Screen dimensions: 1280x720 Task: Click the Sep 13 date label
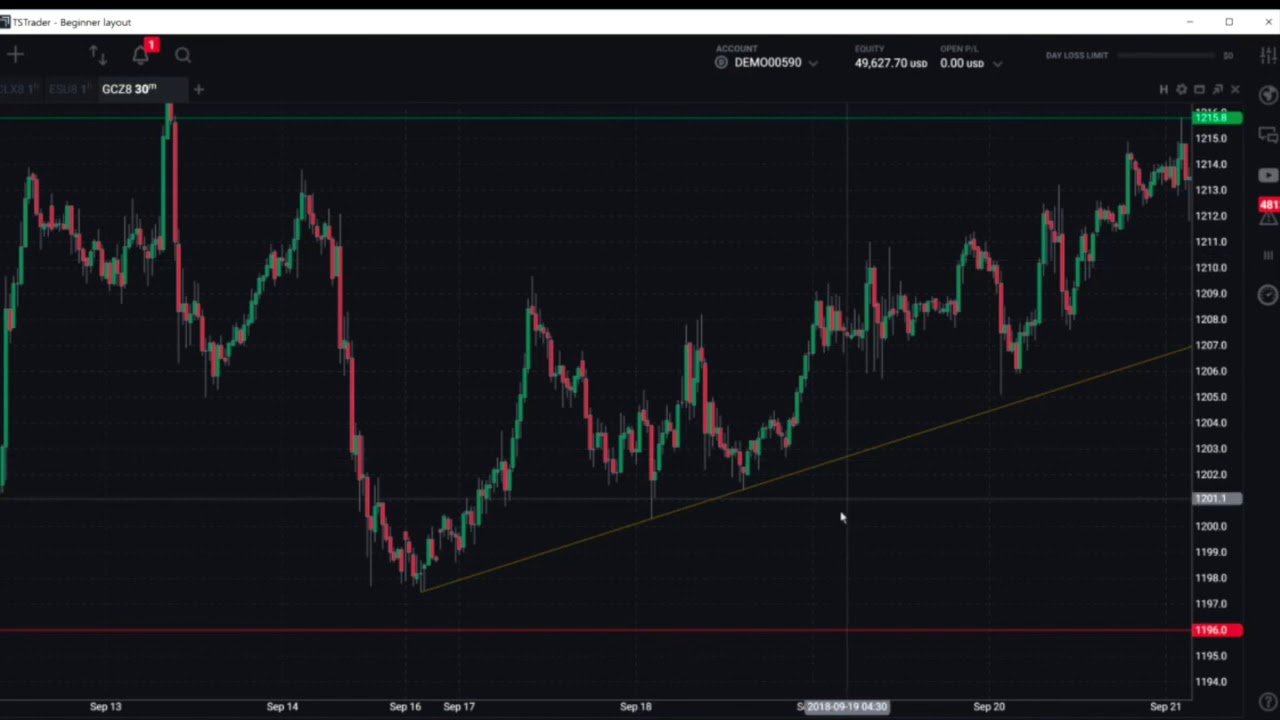(105, 706)
